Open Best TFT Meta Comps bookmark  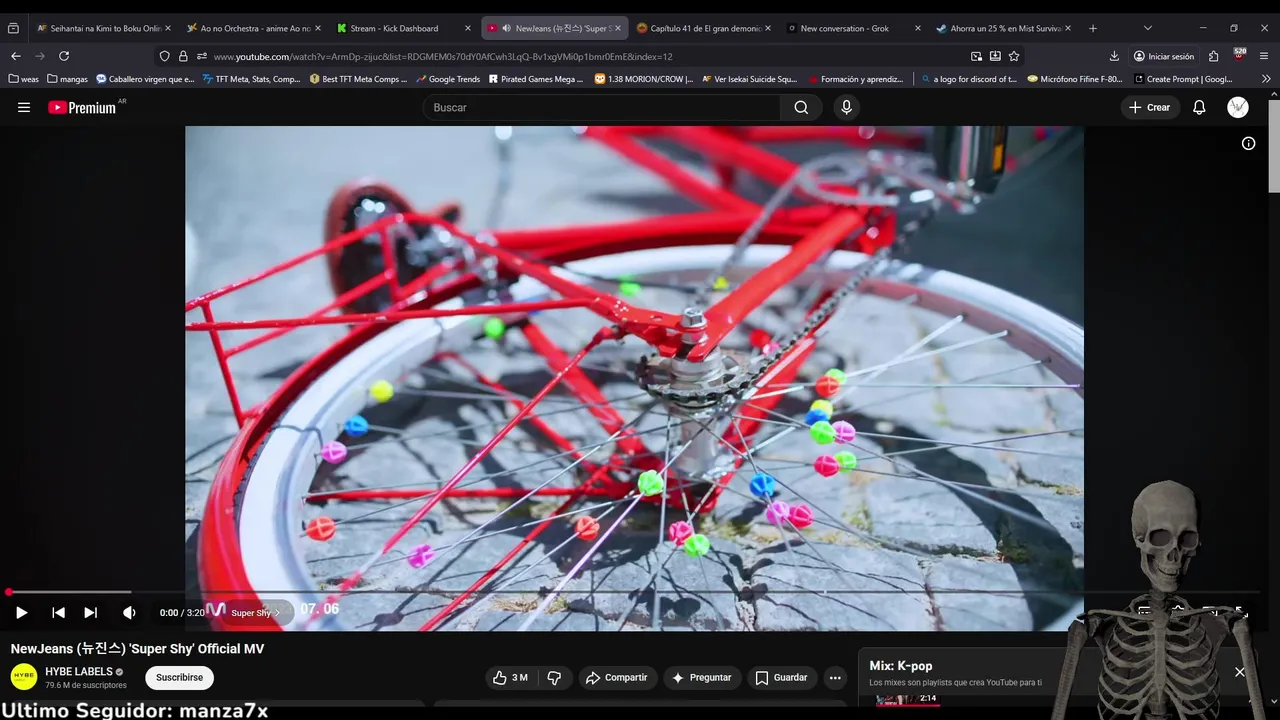click(358, 79)
